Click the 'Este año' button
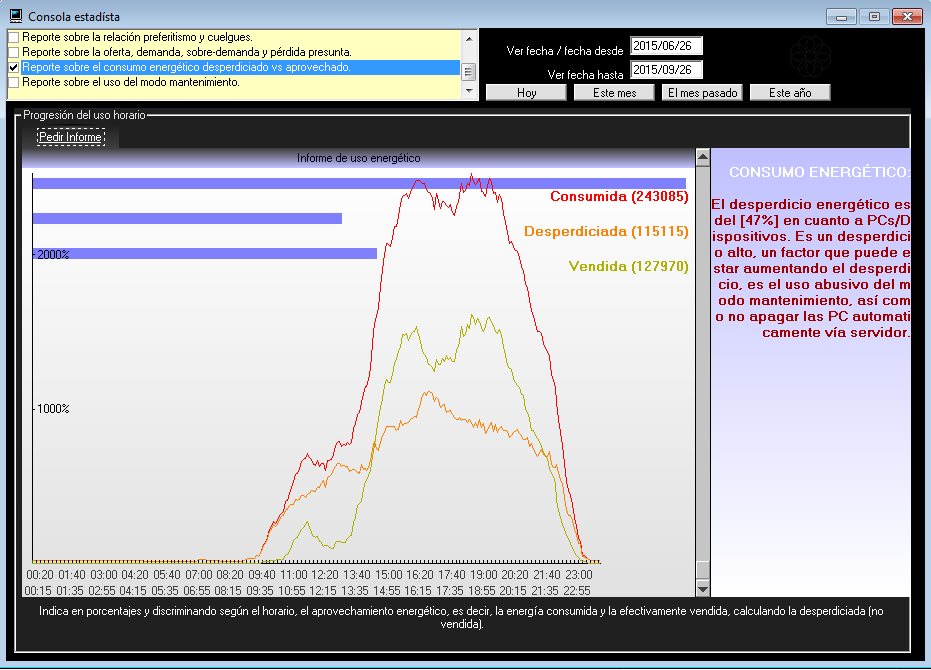This screenshot has width=931, height=670. (x=790, y=93)
